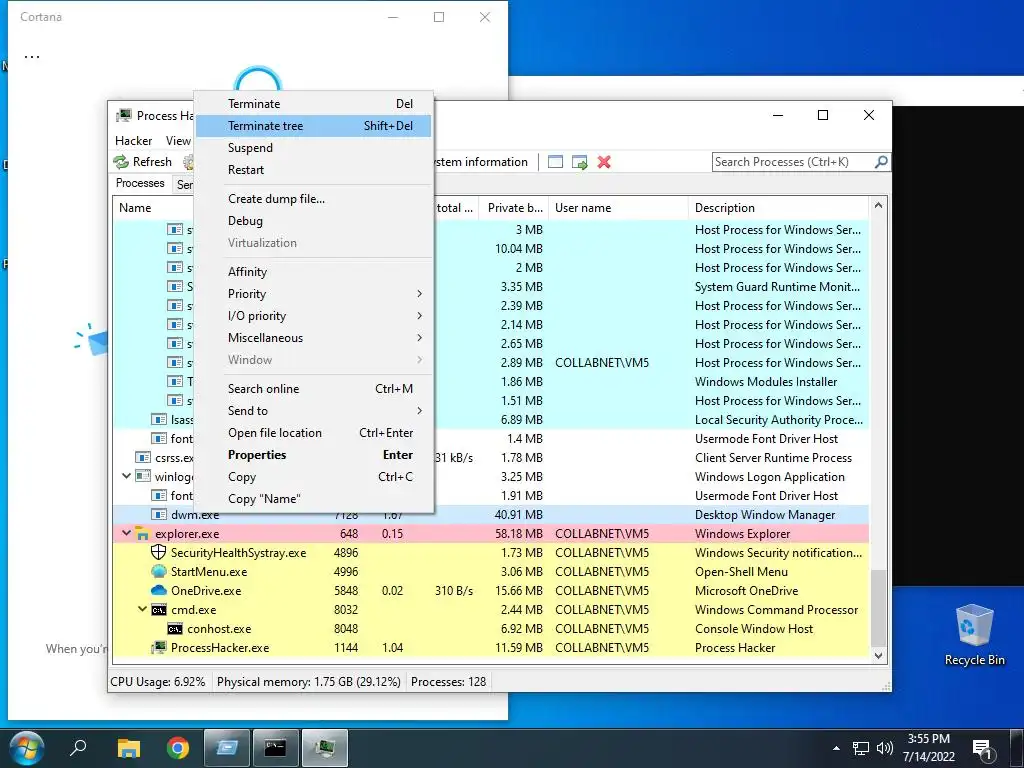The height and width of the screenshot is (768, 1024).
Task: Open the Cortana three-dots menu
Action: (31, 57)
